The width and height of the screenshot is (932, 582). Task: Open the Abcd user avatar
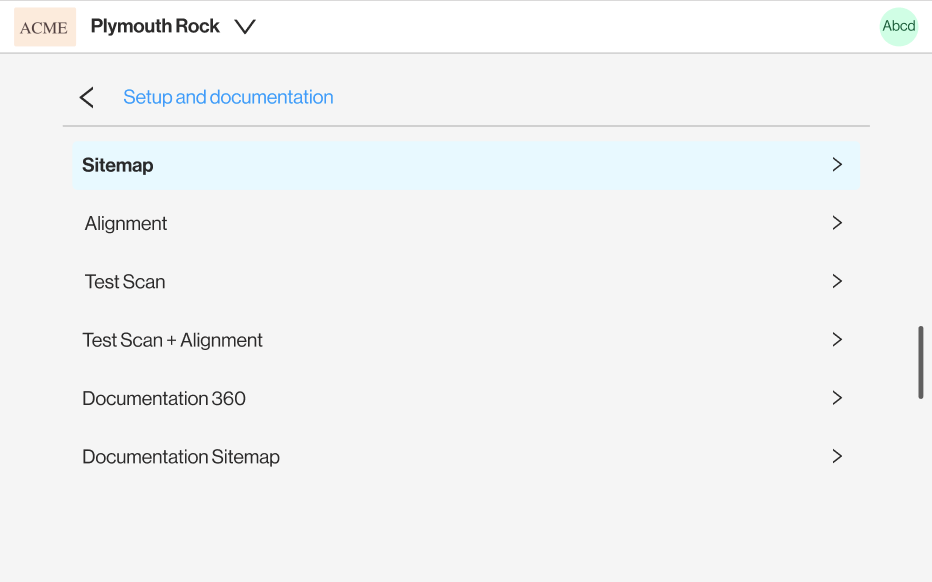pos(899,27)
